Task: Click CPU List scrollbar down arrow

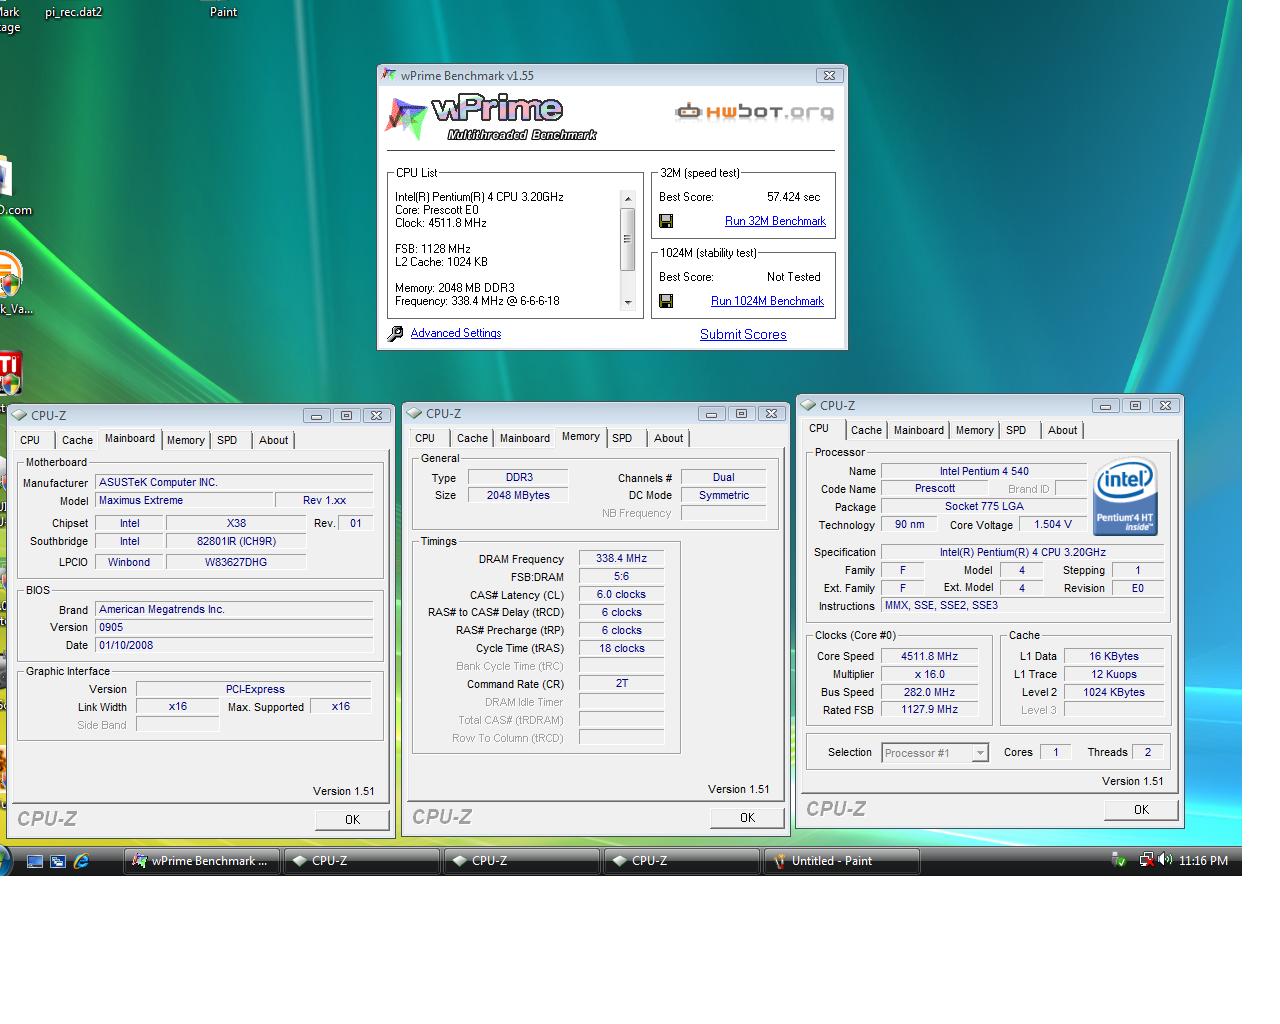Action: click(628, 302)
